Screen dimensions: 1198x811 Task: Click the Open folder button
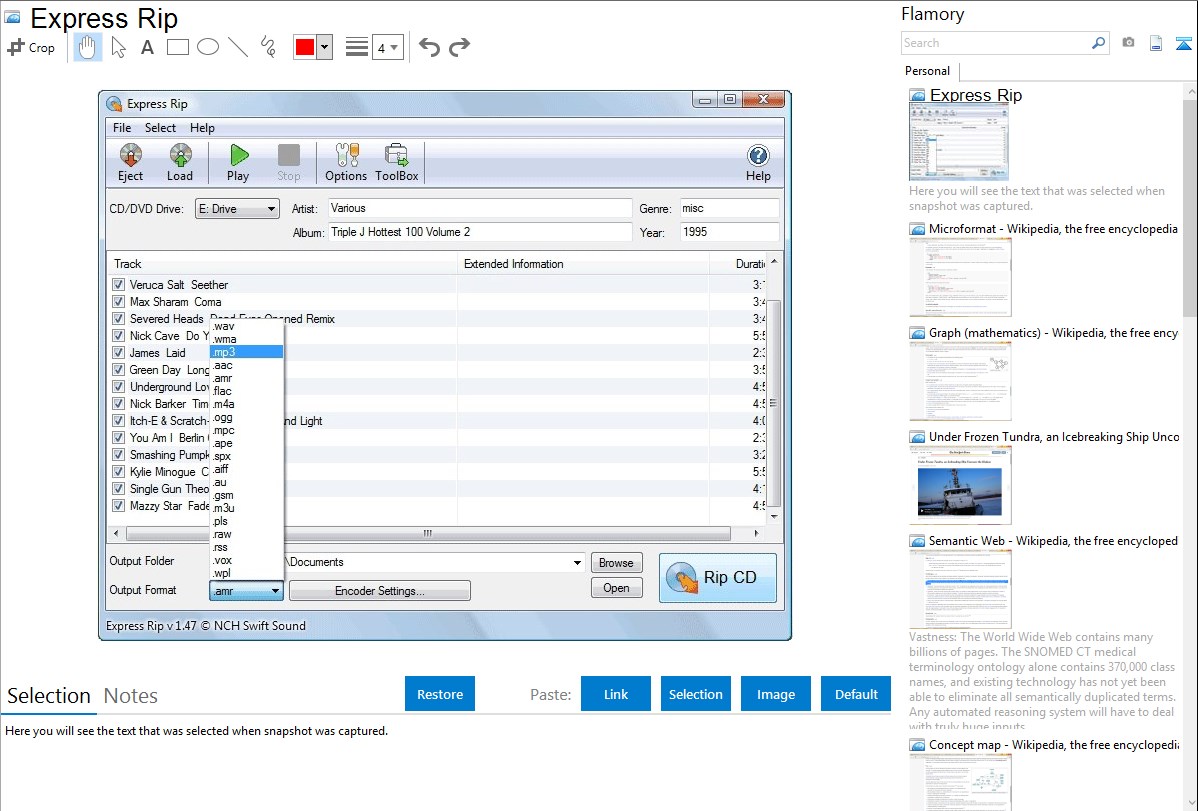coord(617,588)
